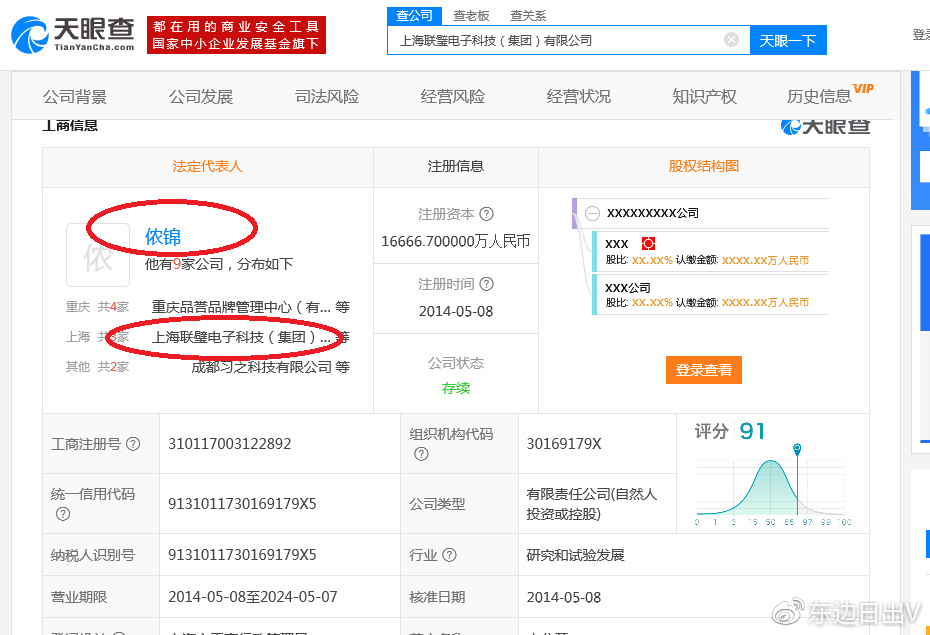Clear the search box with the X icon
This screenshot has height=635, width=930.
[x=731, y=40]
